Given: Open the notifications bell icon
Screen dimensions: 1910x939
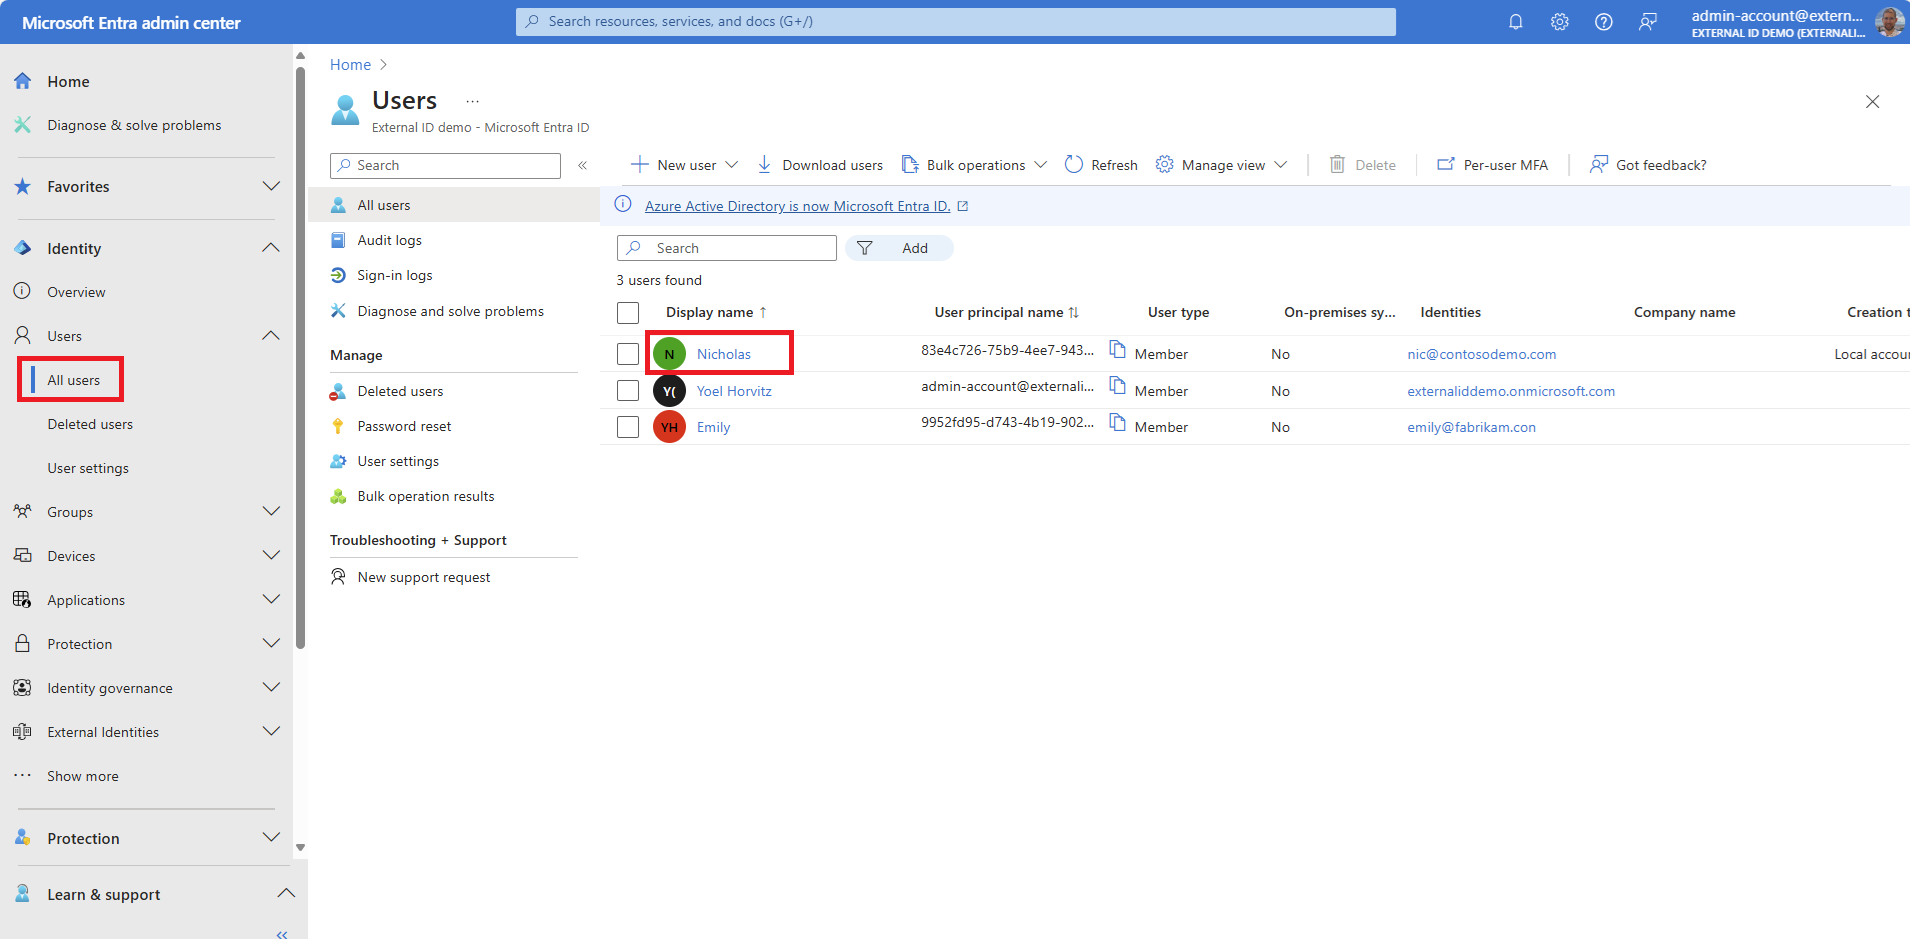Looking at the screenshot, I should (1515, 22).
